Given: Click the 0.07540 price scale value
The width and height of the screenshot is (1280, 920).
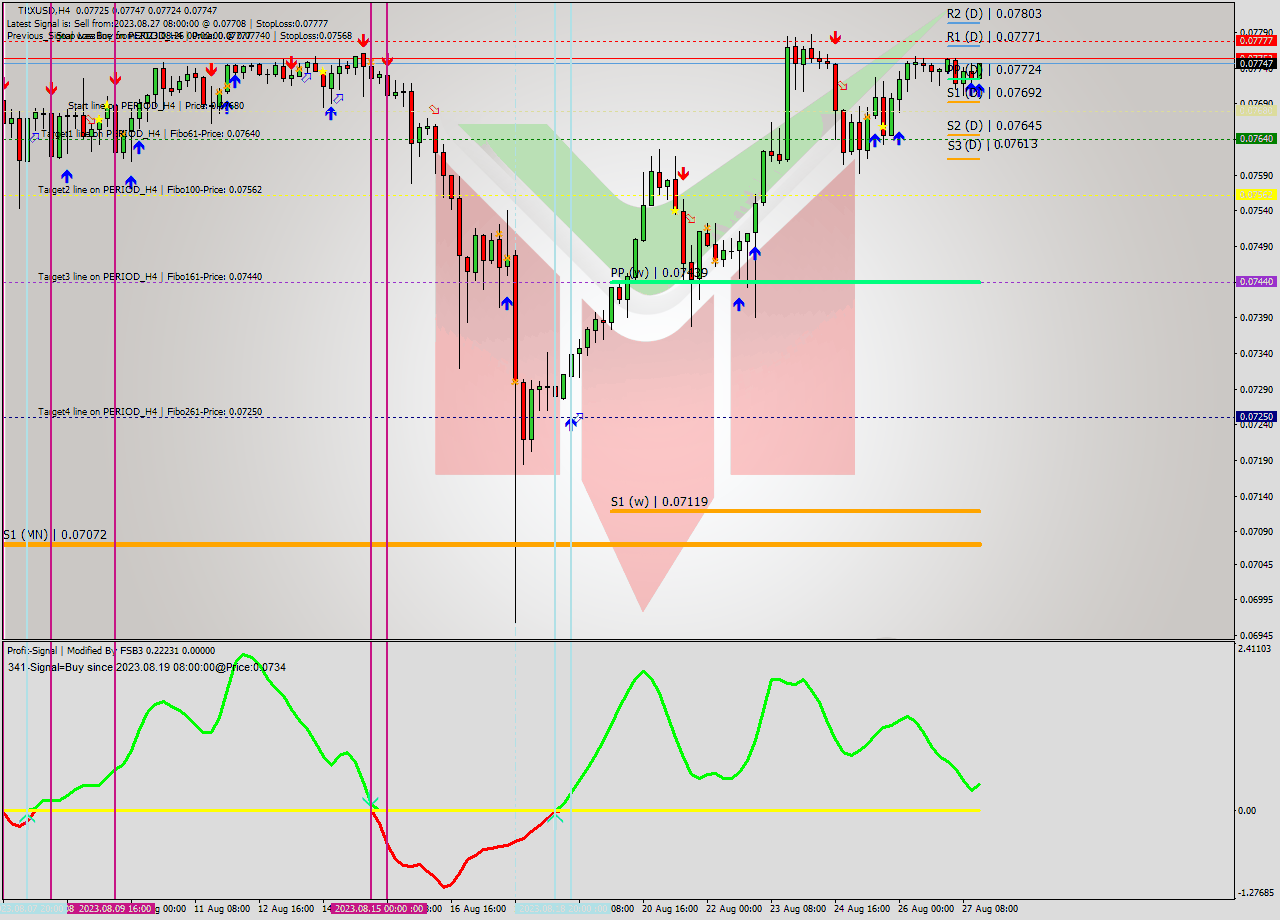Looking at the screenshot, I should pyautogui.click(x=1257, y=210).
